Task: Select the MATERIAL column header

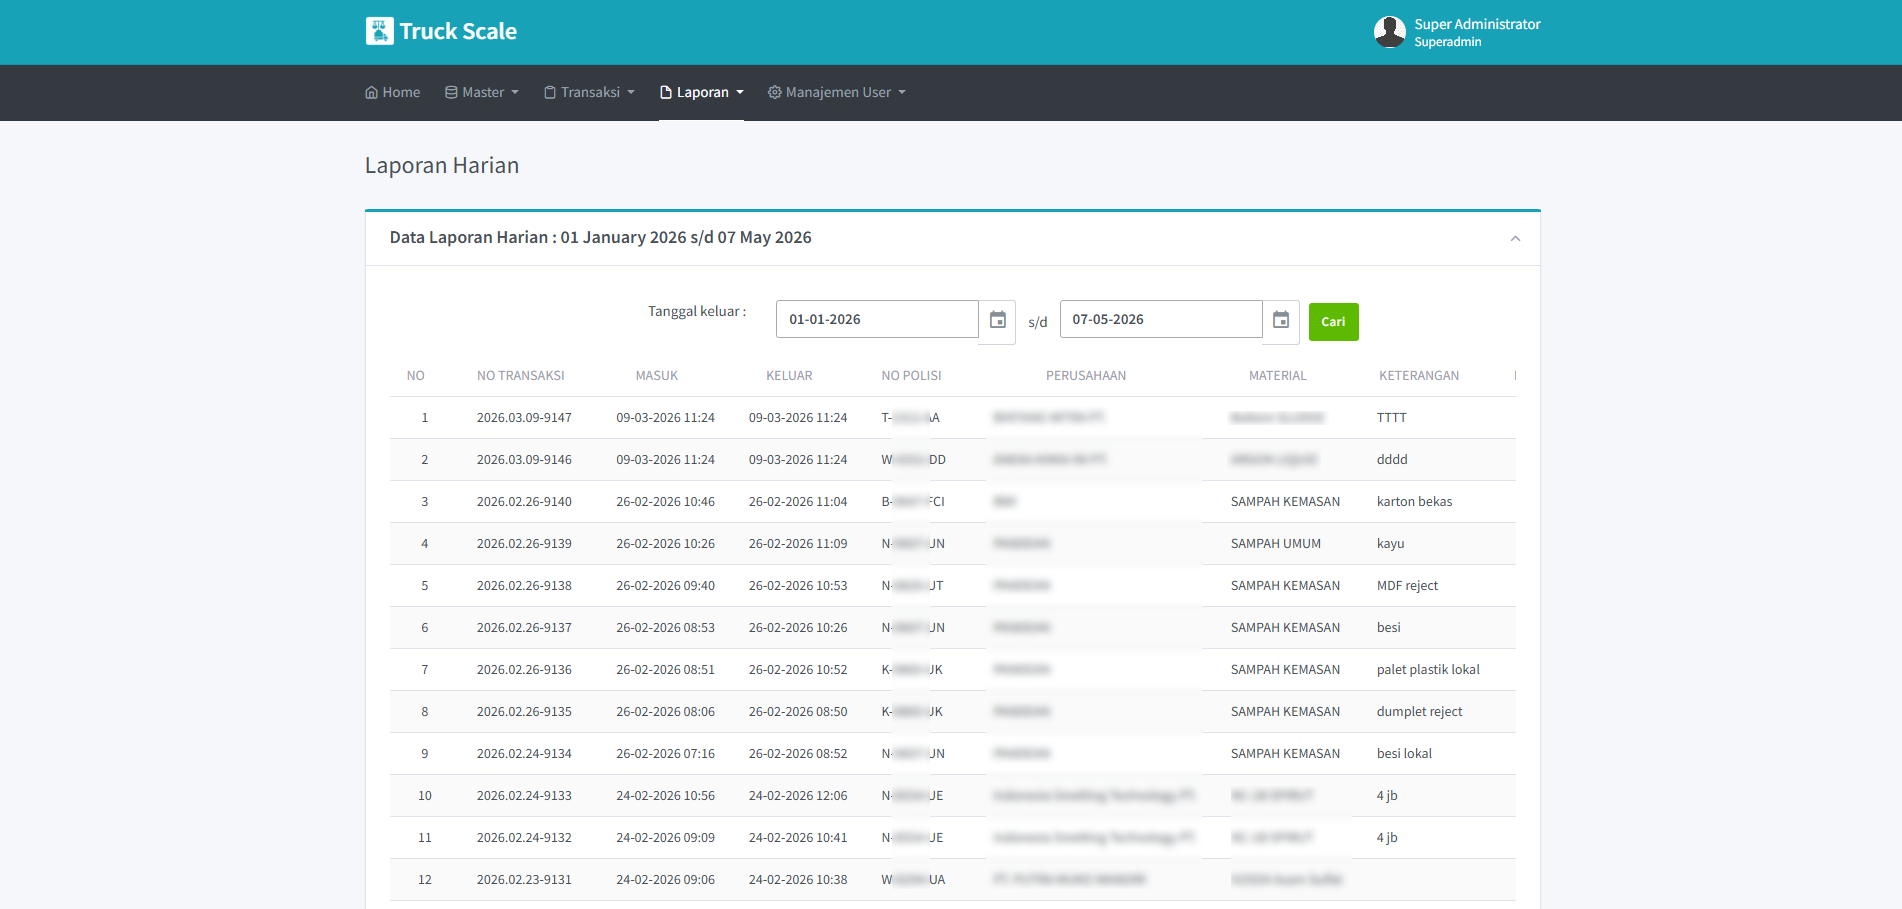Action: 1278,376
